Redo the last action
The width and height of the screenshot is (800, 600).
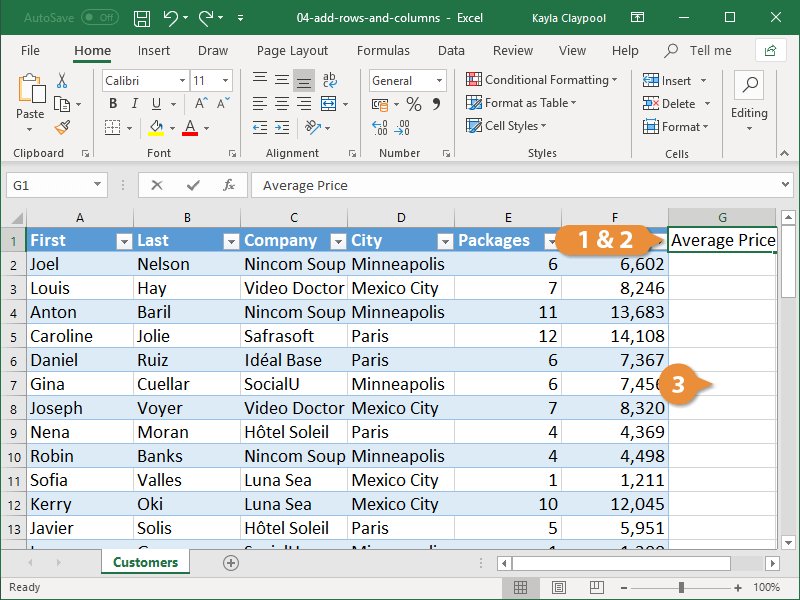207,18
